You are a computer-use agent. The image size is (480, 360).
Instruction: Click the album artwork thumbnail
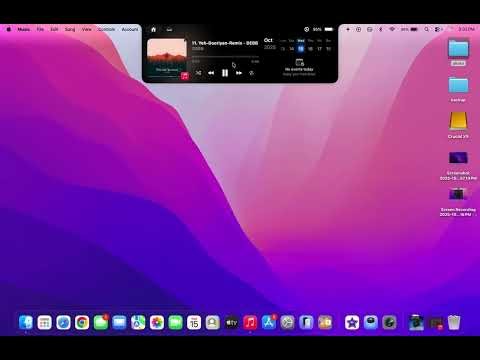click(x=167, y=58)
